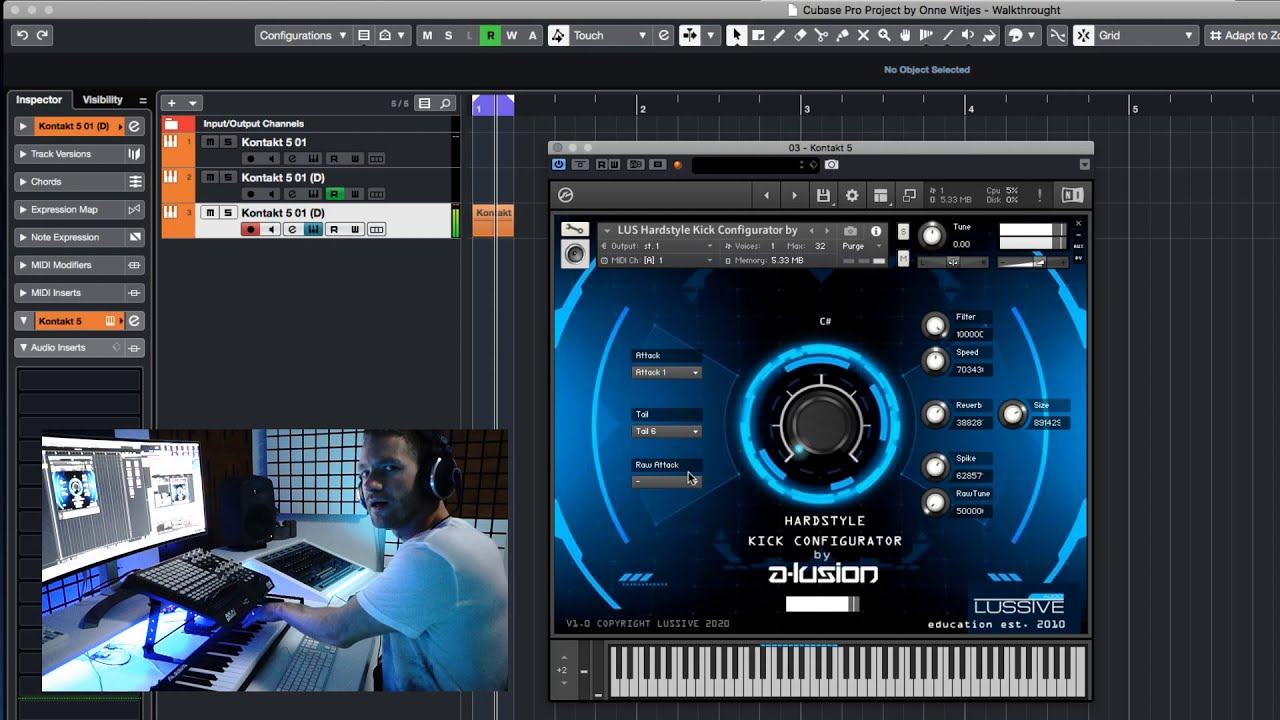Open the MIDI Modifiers section
This screenshot has height=720, width=1280.
(80, 265)
